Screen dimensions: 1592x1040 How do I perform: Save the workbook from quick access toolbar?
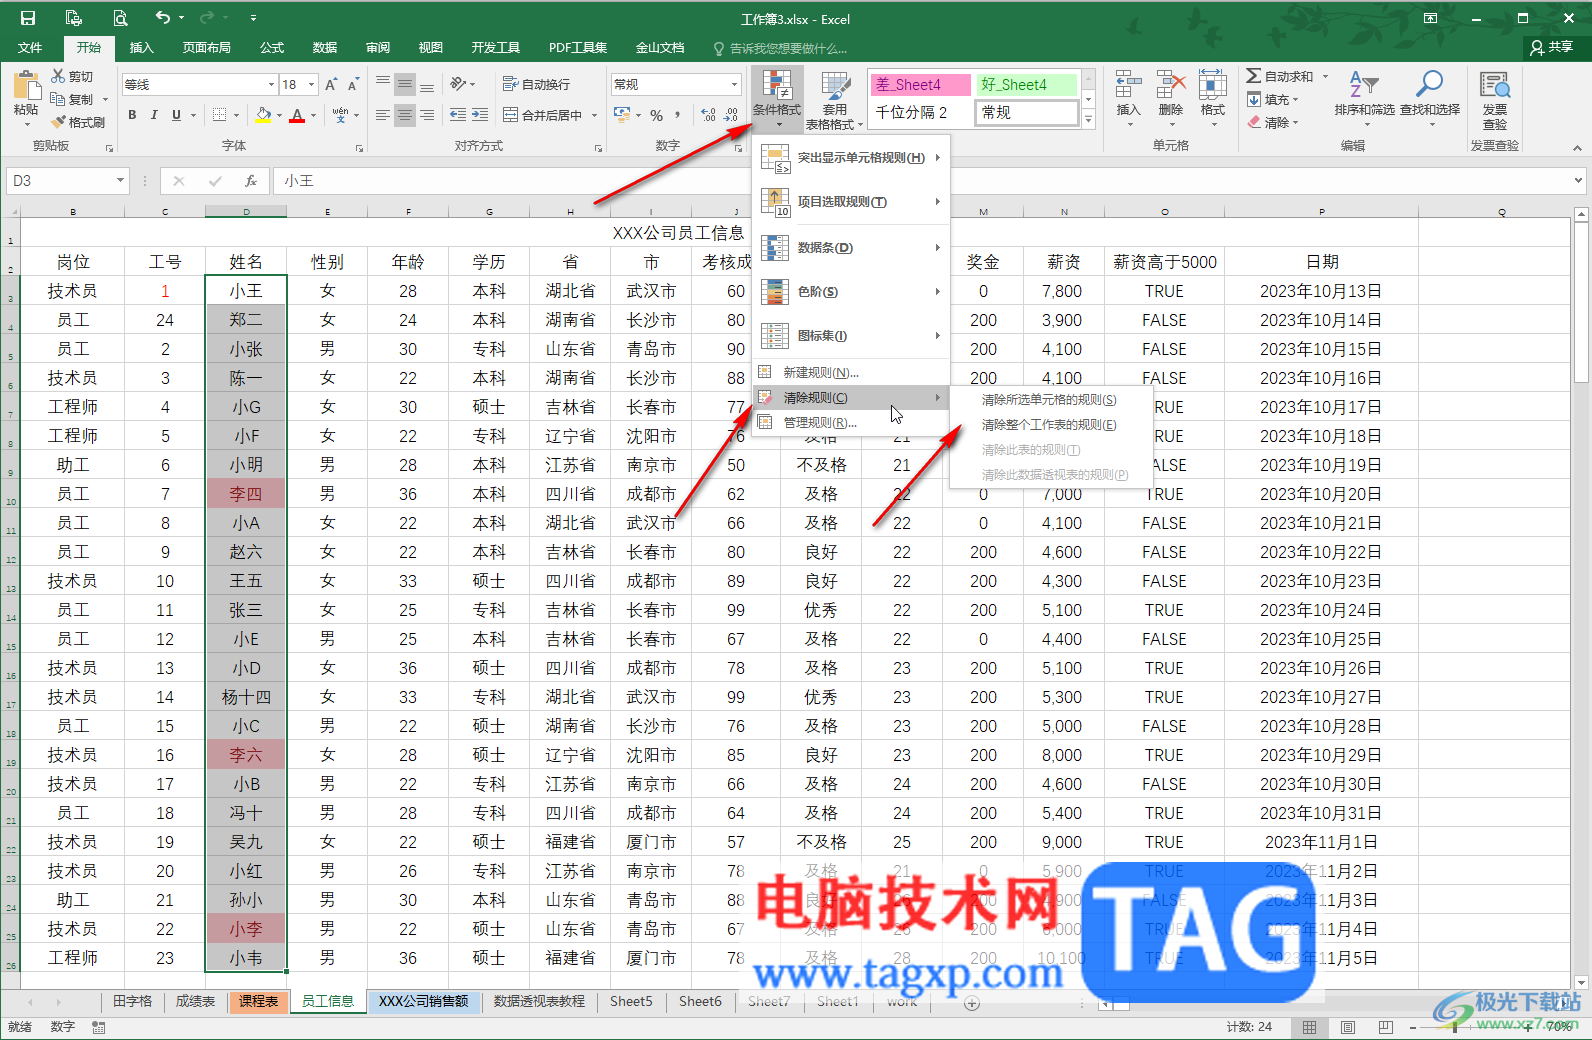click(27, 18)
